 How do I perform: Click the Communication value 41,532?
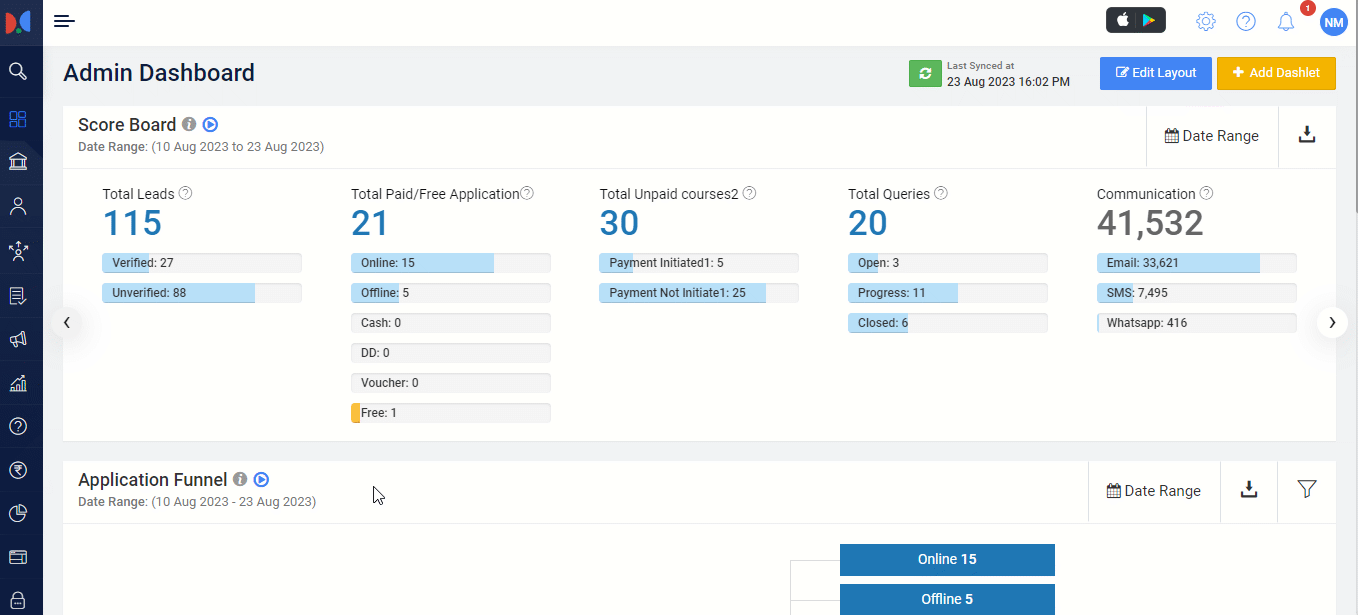[x=1150, y=223]
